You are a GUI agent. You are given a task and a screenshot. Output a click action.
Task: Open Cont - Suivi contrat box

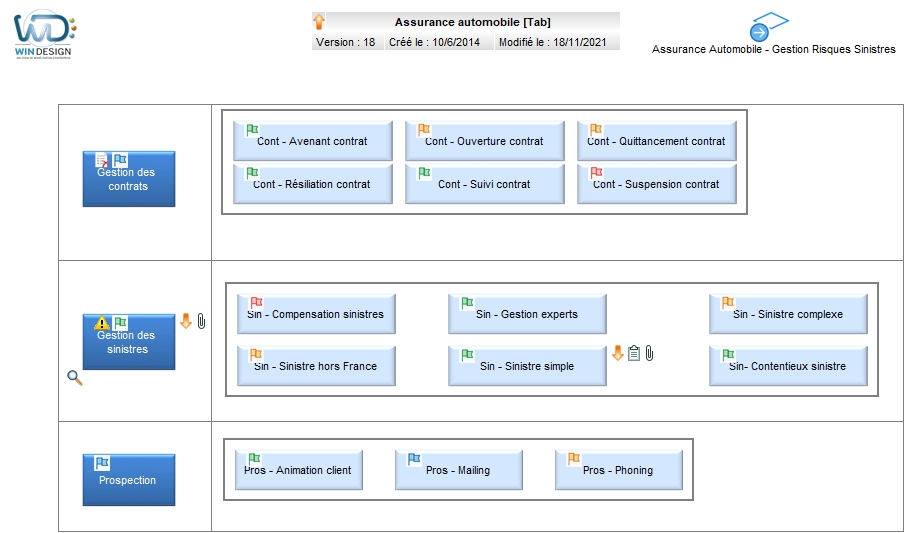484,183
